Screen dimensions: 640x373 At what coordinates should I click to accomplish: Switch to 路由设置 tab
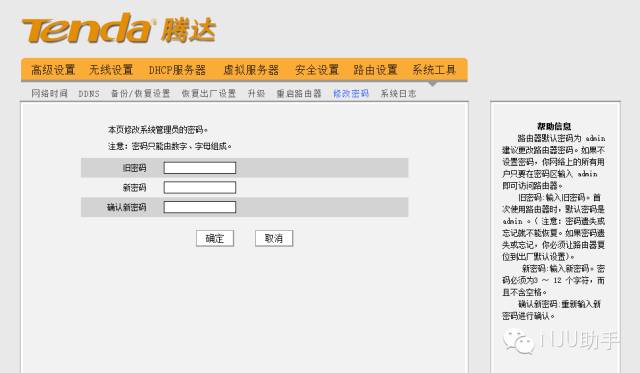coord(376,70)
